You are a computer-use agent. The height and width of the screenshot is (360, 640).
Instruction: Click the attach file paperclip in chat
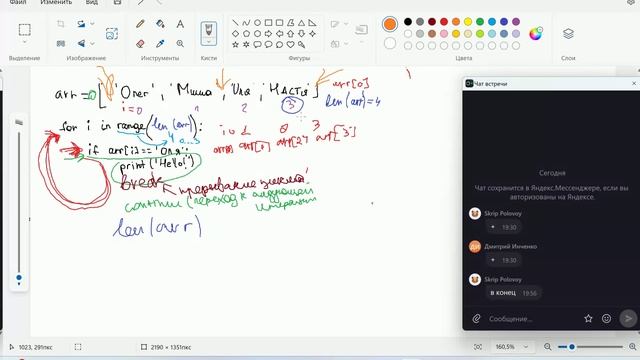pos(476,318)
